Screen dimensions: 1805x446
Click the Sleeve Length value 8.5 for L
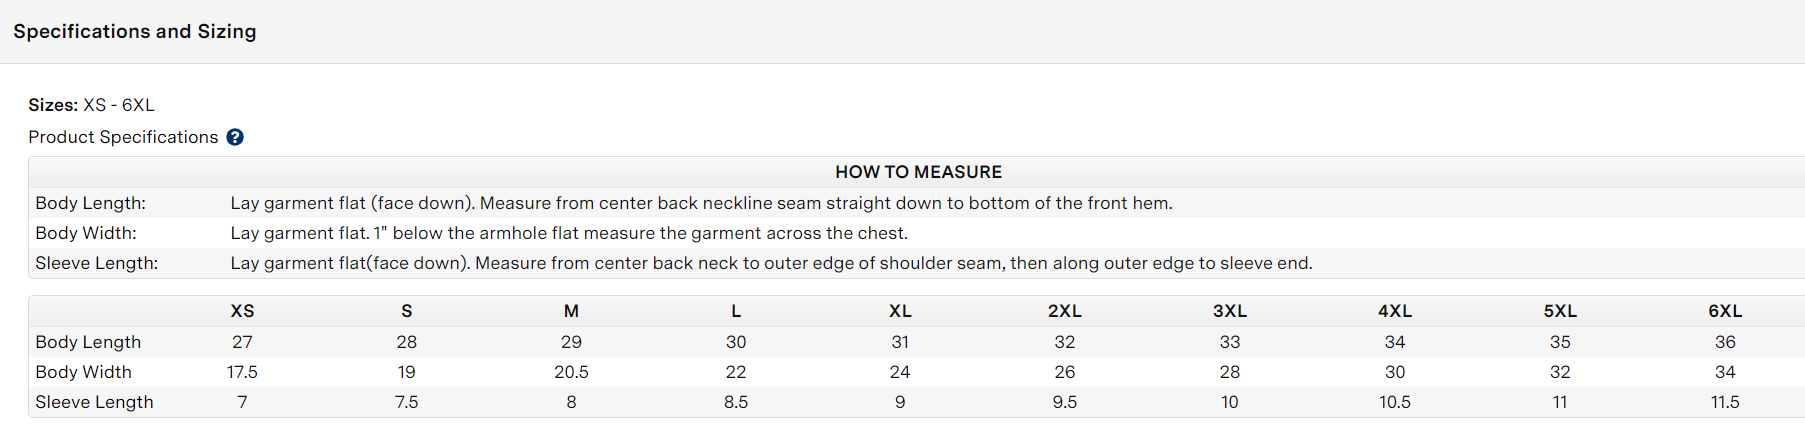(736, 402)
